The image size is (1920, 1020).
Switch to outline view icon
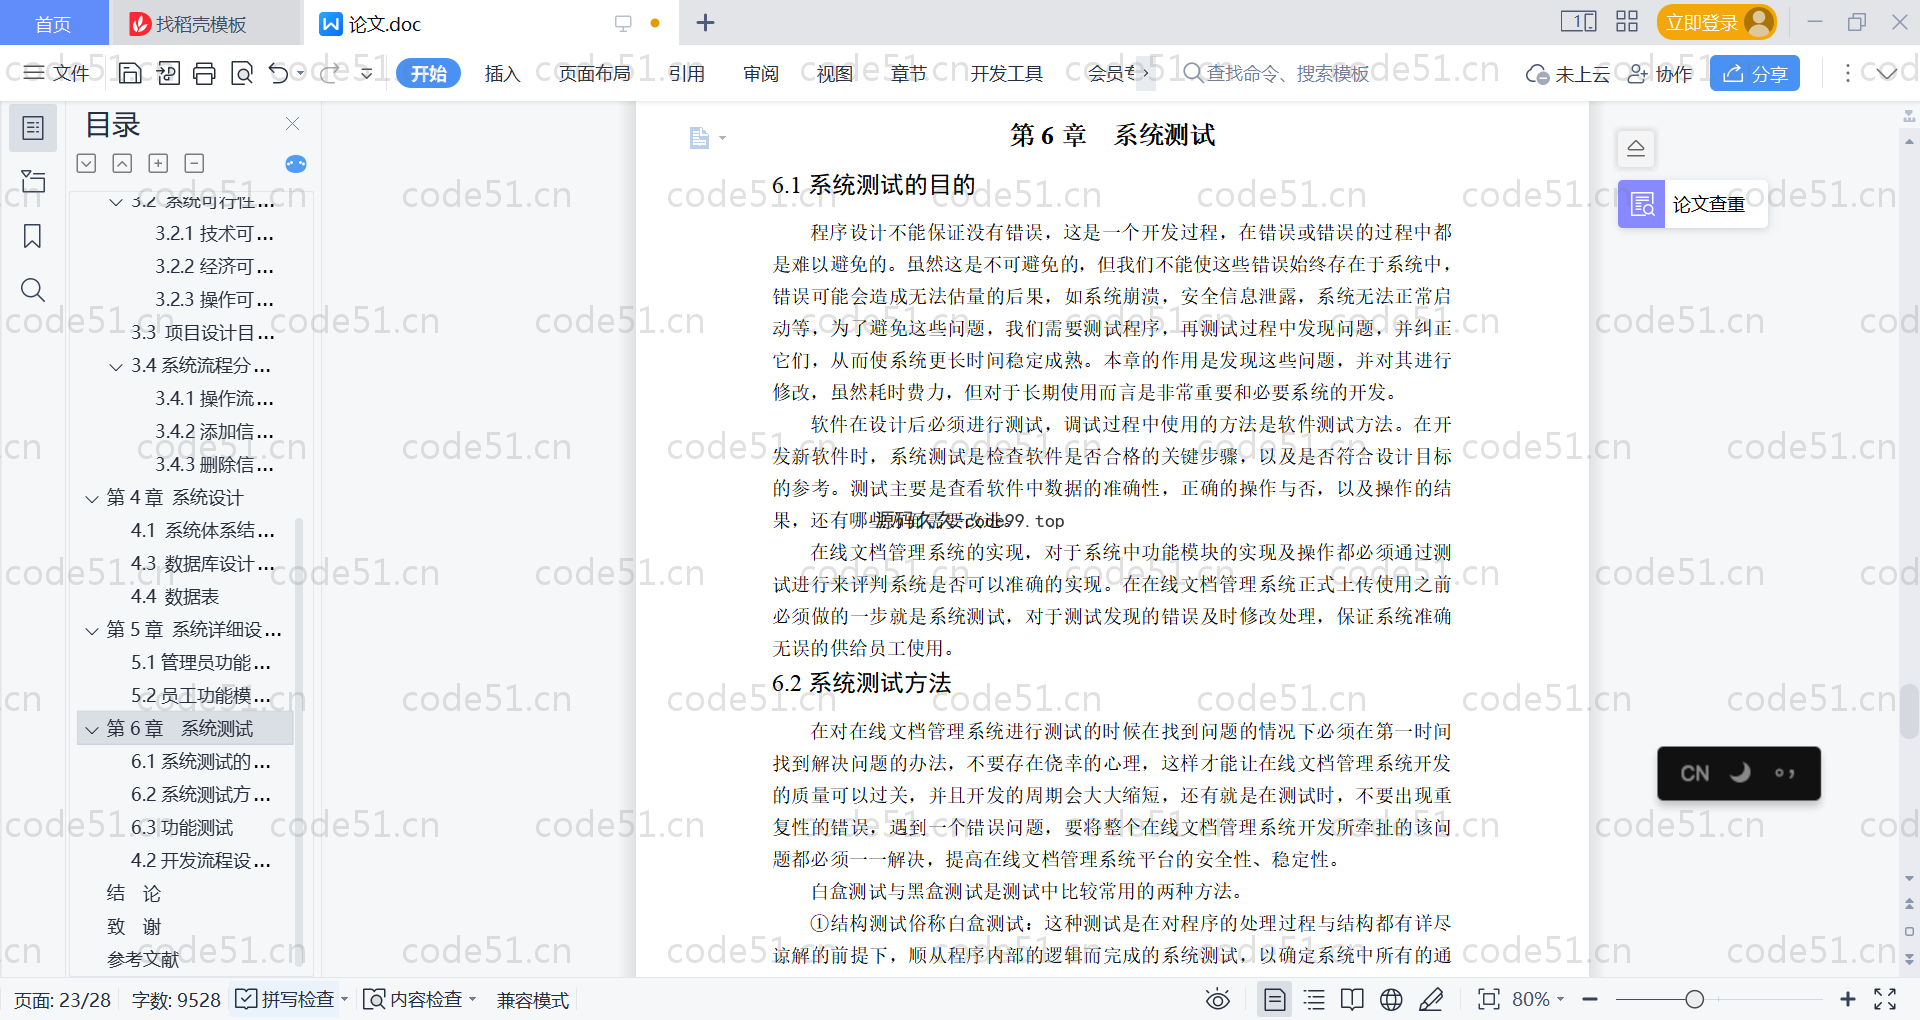pos(1314,999)
